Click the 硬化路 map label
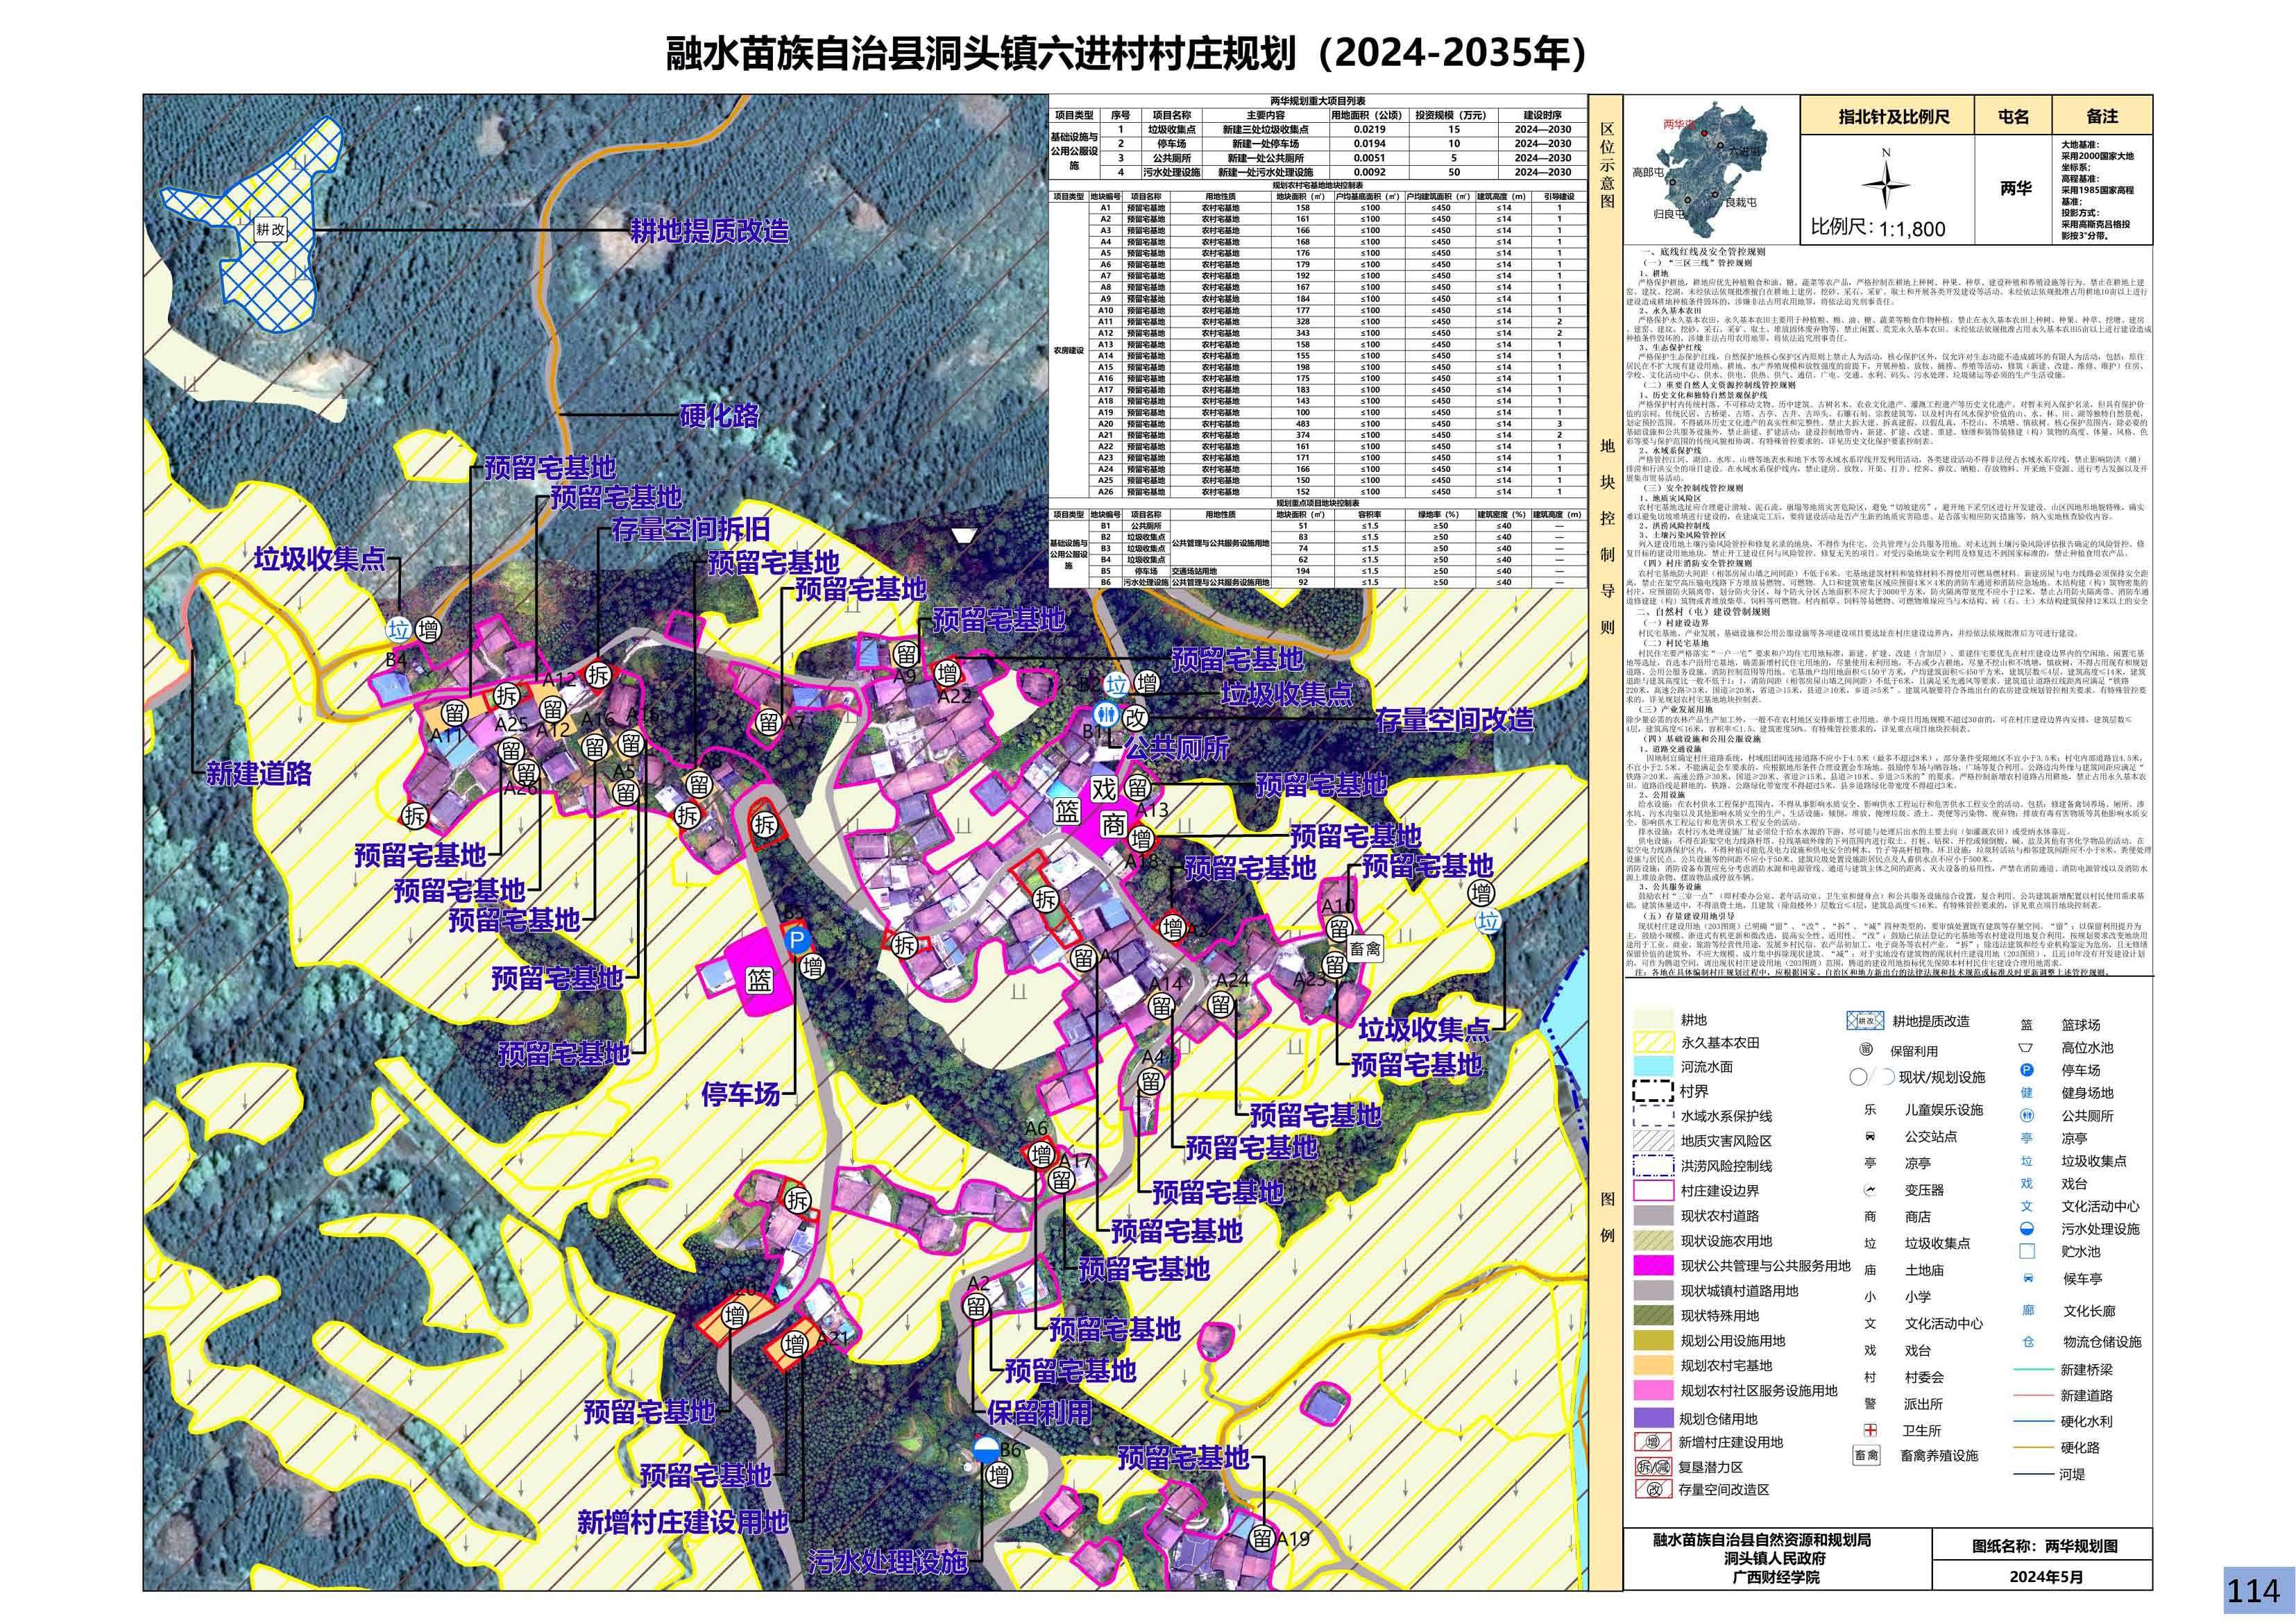The height and width of the screenshot is (1623, 2296). click(719, 415)
